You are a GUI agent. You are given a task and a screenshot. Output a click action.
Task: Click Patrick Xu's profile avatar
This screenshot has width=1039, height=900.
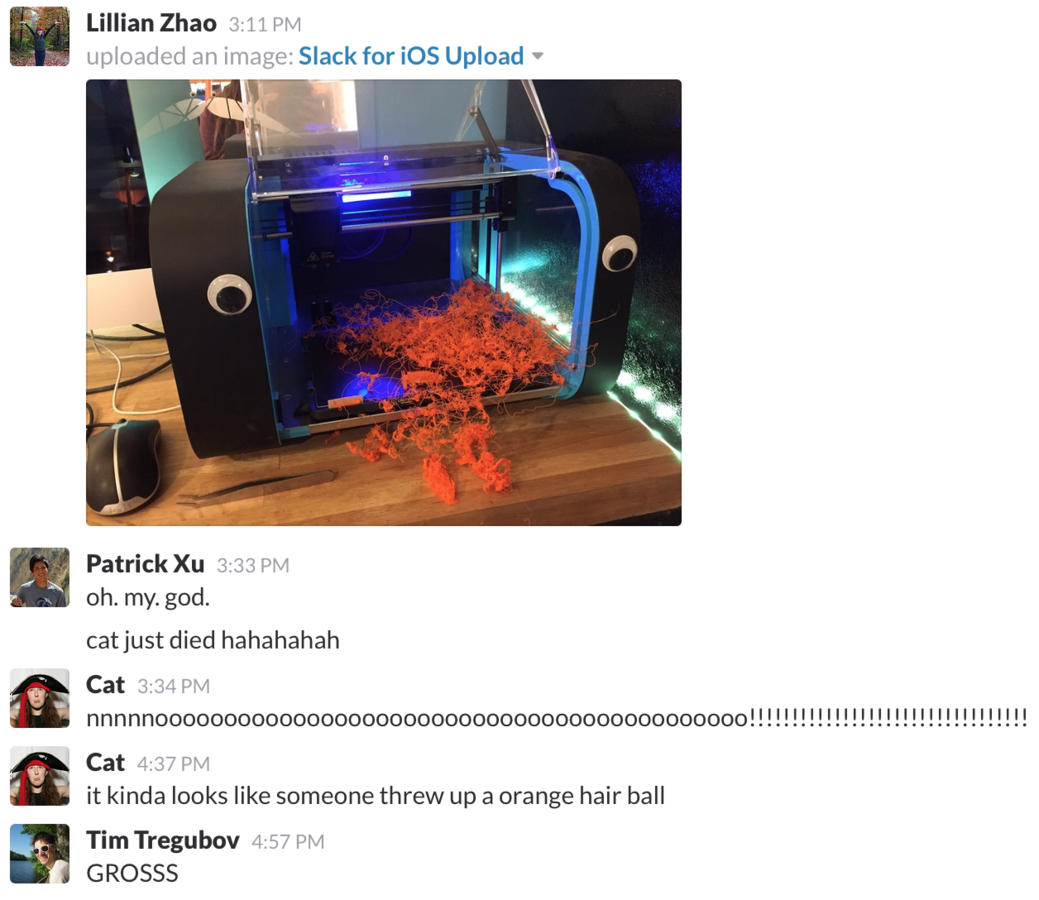pos(40,577)
